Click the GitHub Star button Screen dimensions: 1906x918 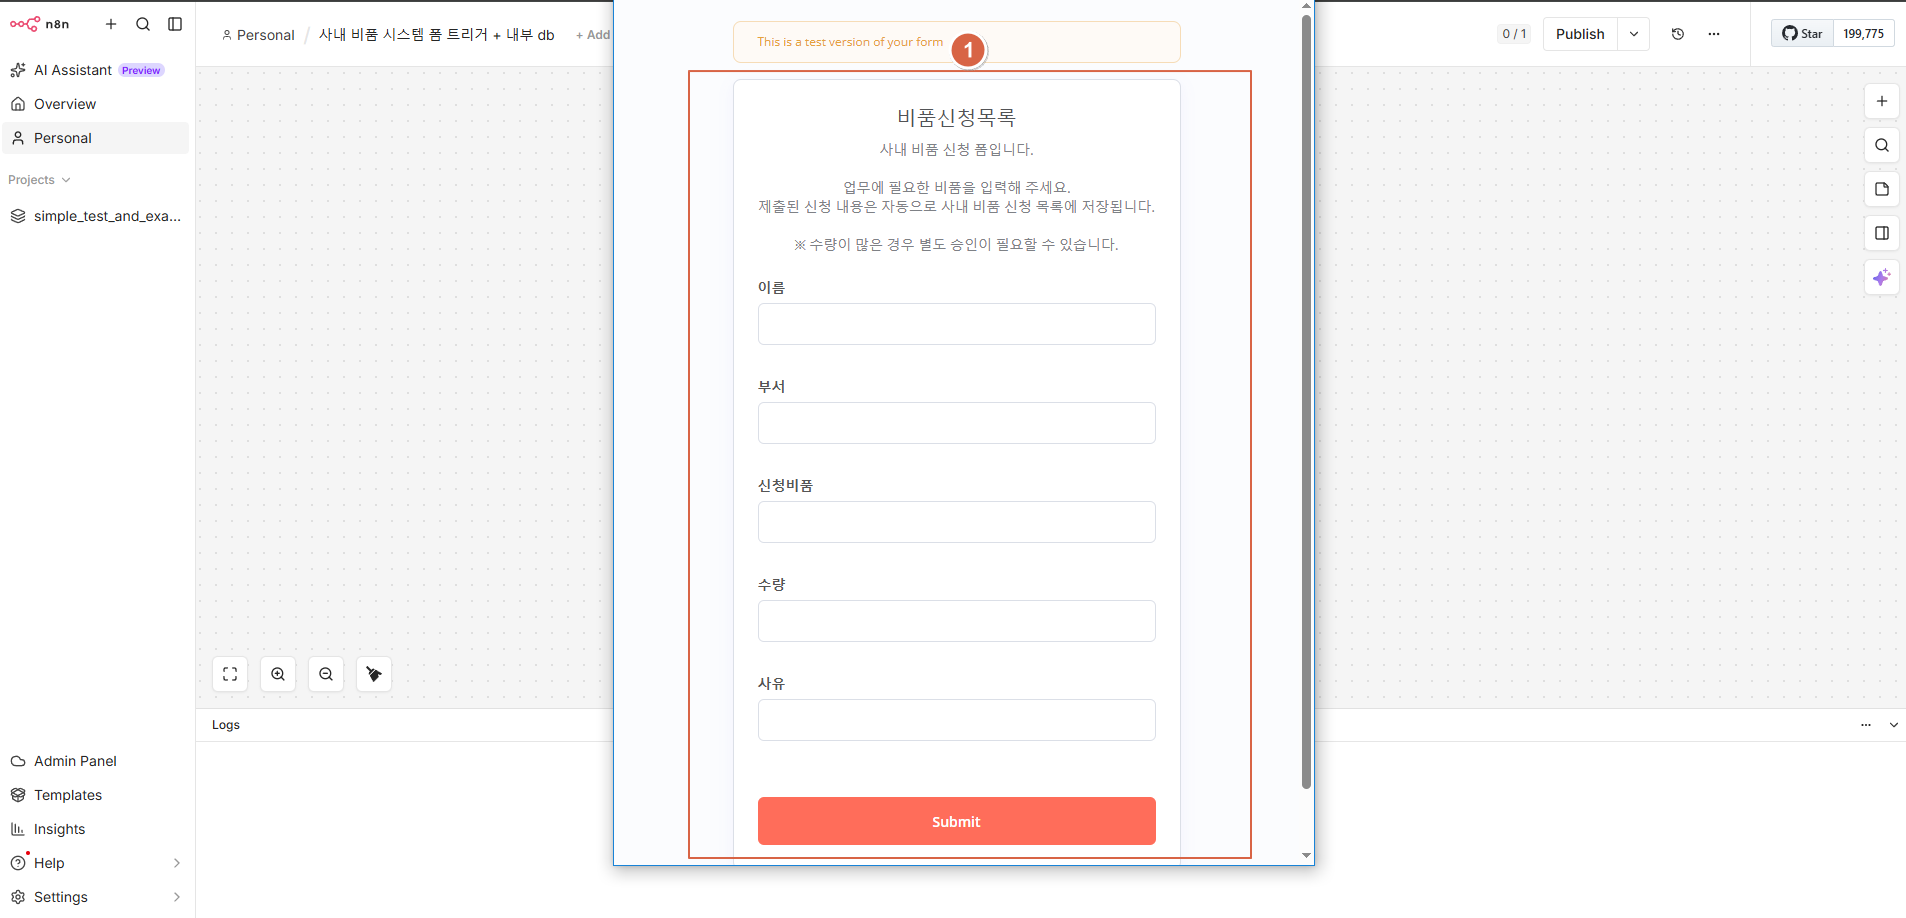tap(1803, 33)
